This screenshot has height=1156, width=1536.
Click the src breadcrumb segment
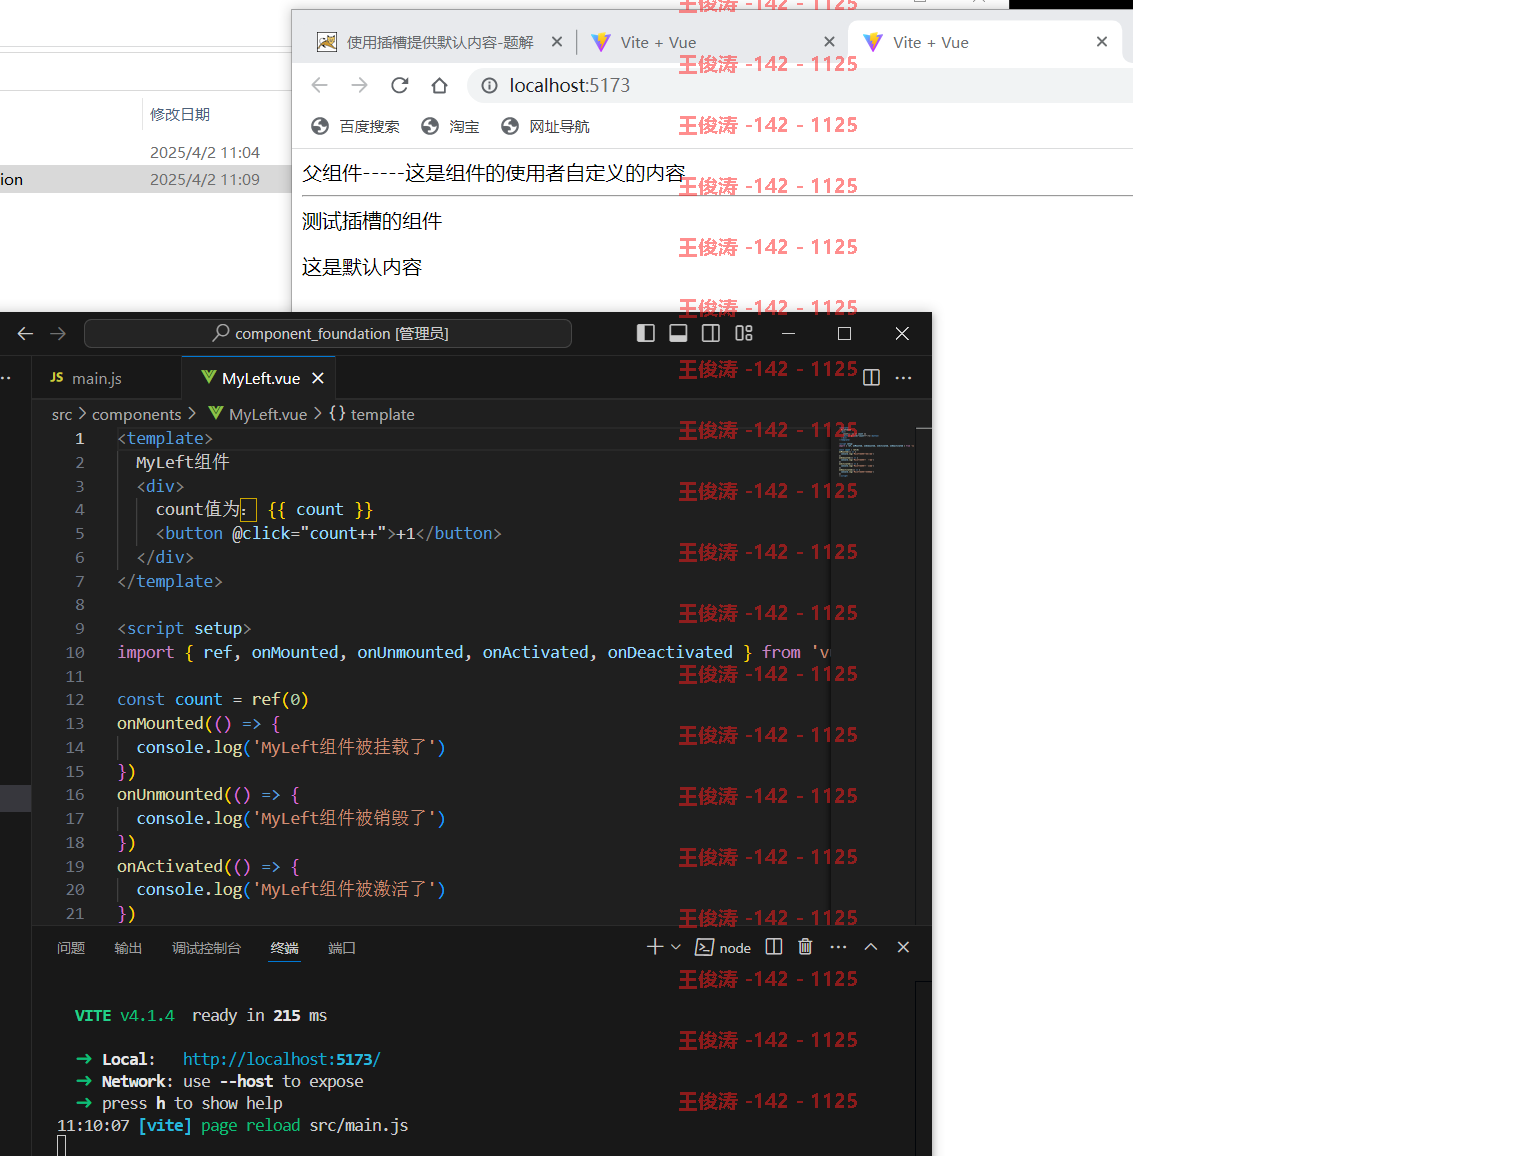(62, 414)
